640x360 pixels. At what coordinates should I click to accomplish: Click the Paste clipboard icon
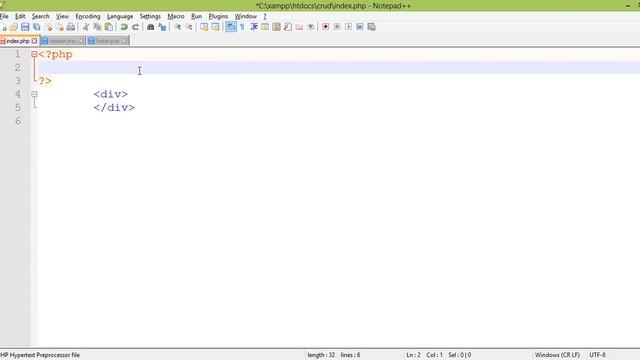click(109, 27)
